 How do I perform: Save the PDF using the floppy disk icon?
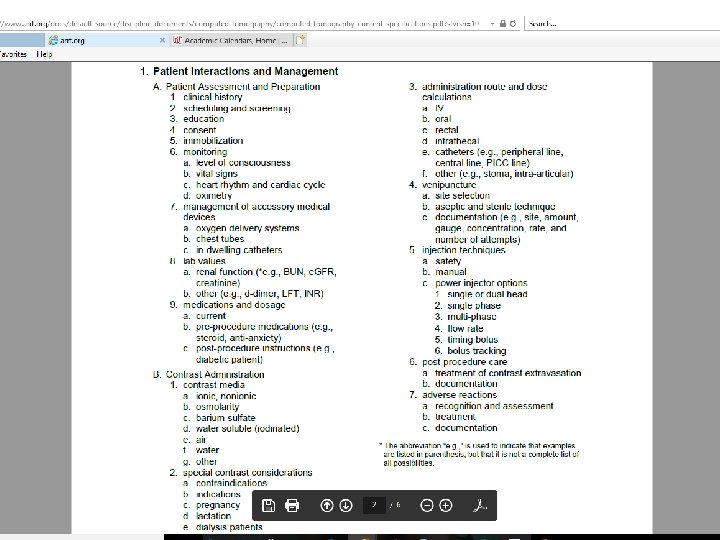point(268,506)
